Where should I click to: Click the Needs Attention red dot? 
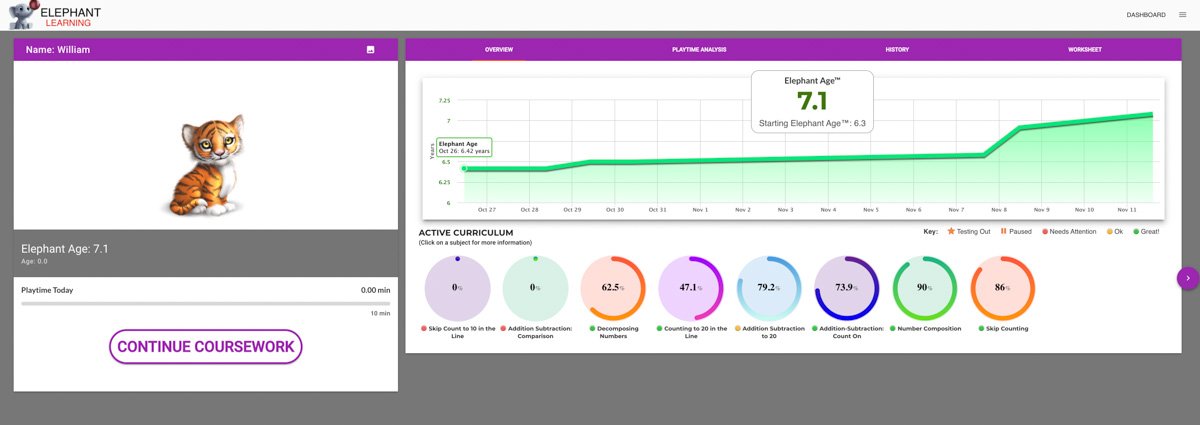[x=1045, y=231]
